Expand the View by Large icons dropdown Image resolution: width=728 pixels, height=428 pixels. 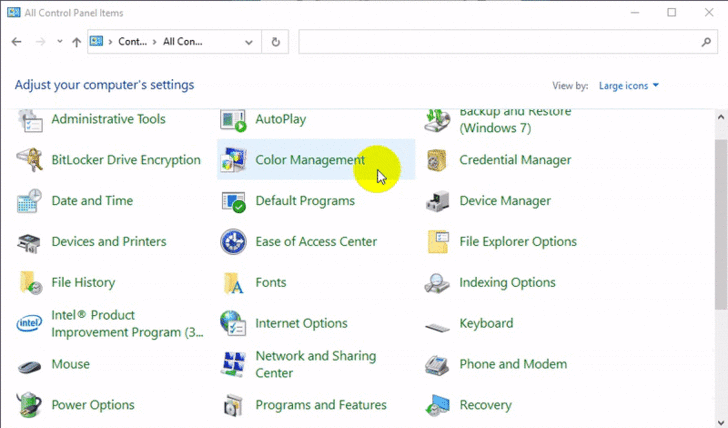click(629, 86)
